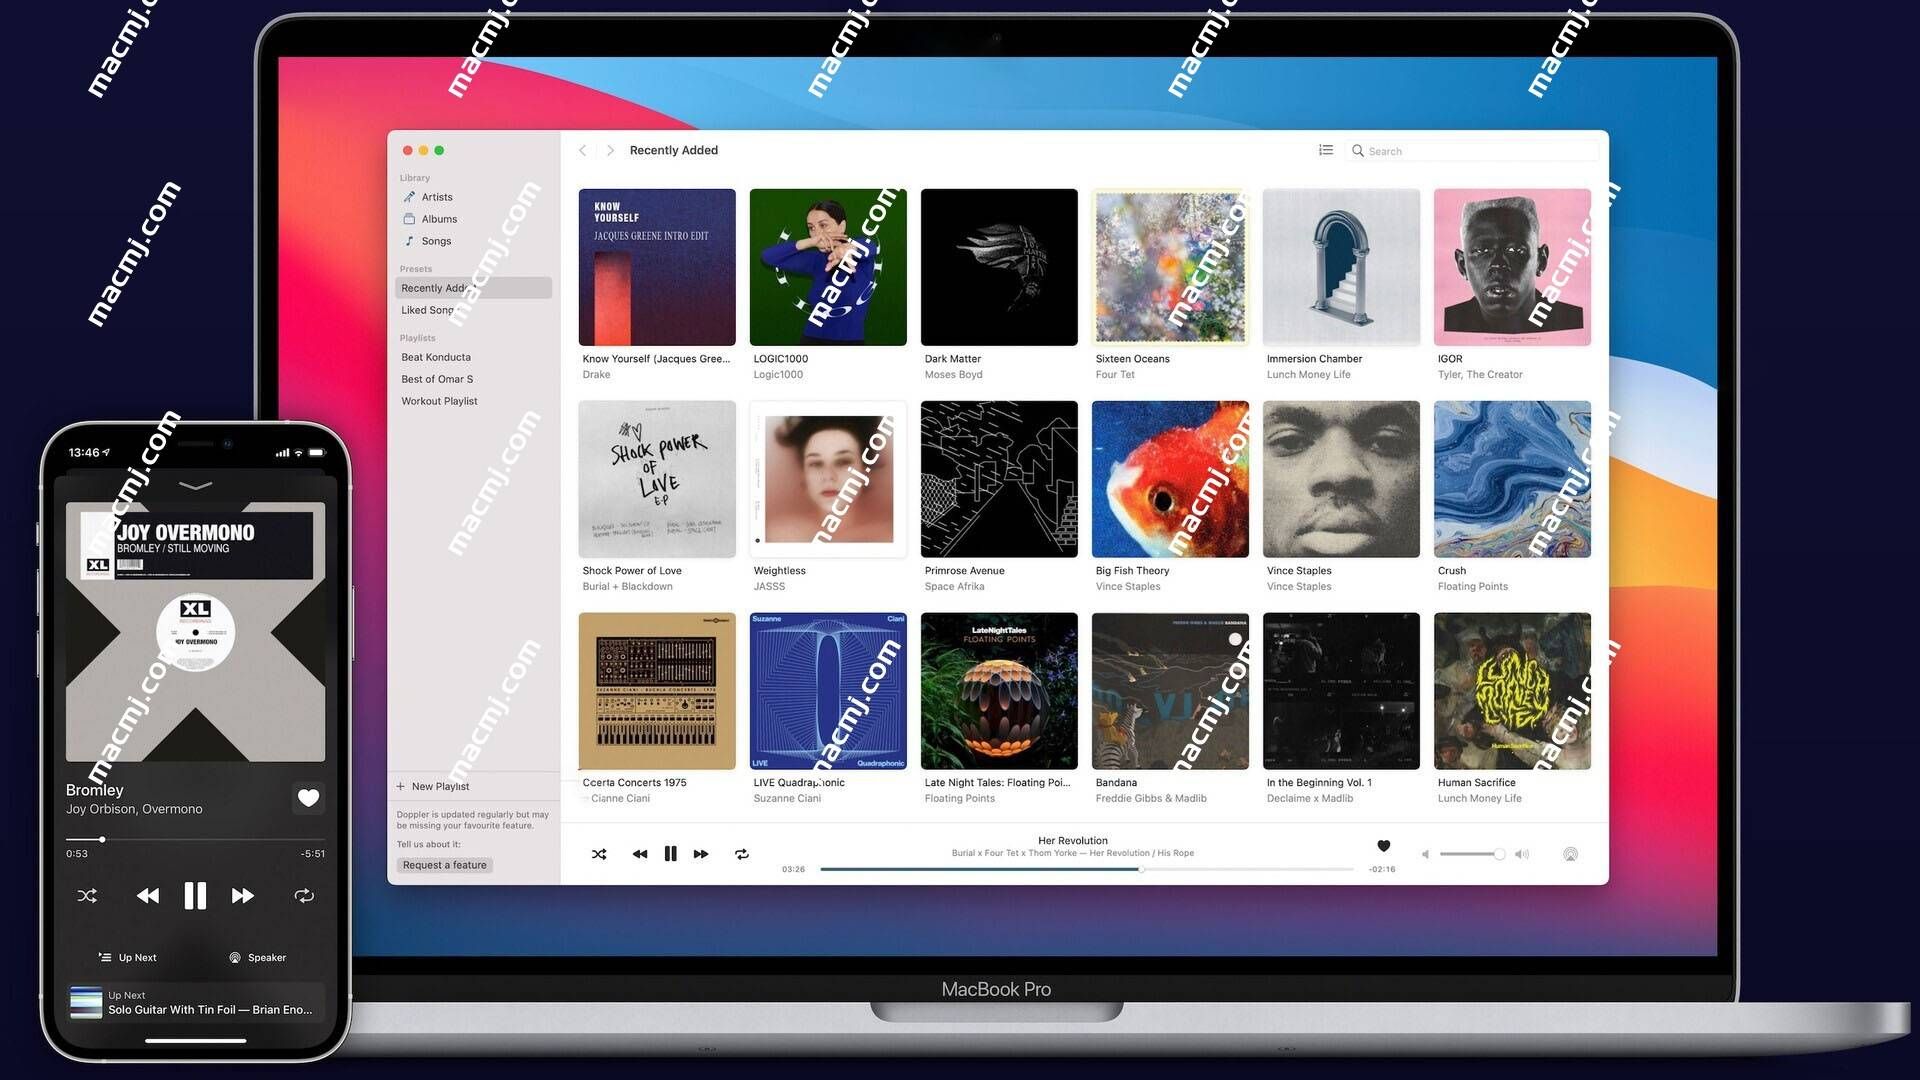Viewport: 1920px width, 1080px height.
Task: Expand the Library section in sidebar
Action: coord(418,177)
